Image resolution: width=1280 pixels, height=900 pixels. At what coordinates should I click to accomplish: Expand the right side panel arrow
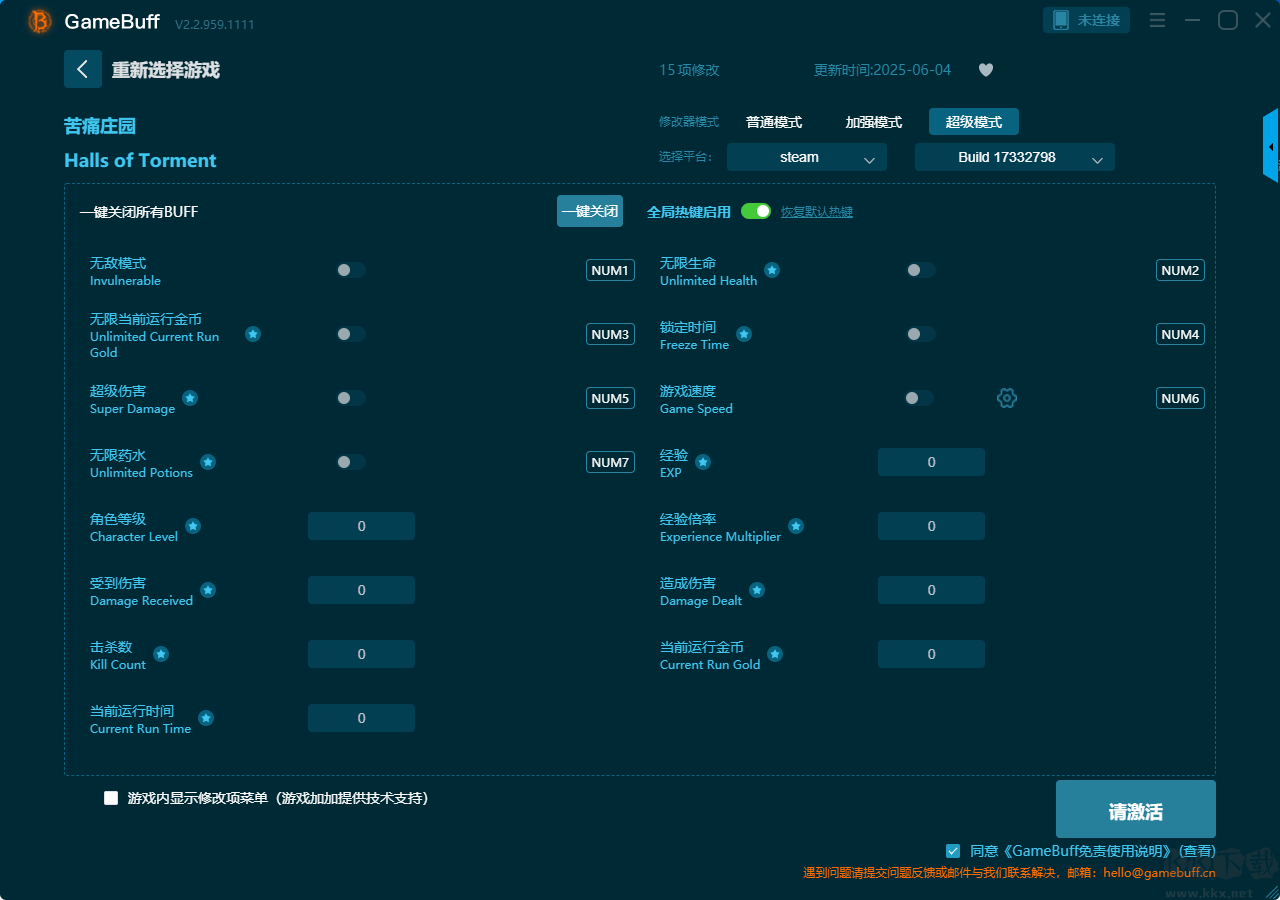click(1271, 147)
